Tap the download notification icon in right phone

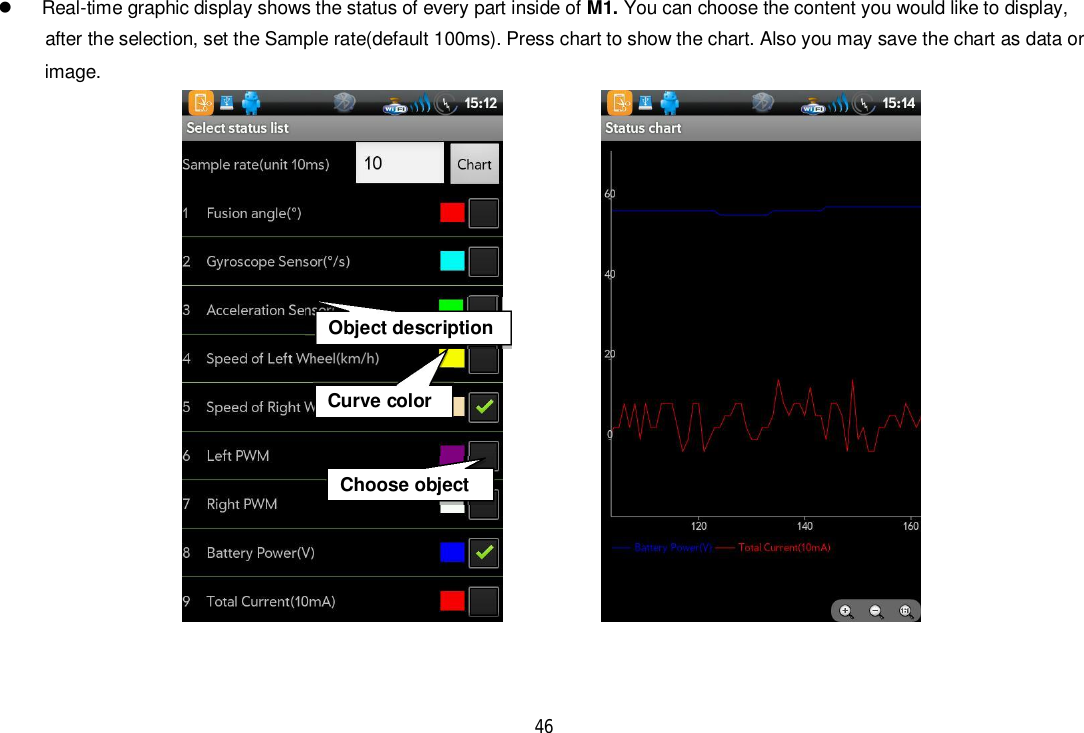pos(644,102)
